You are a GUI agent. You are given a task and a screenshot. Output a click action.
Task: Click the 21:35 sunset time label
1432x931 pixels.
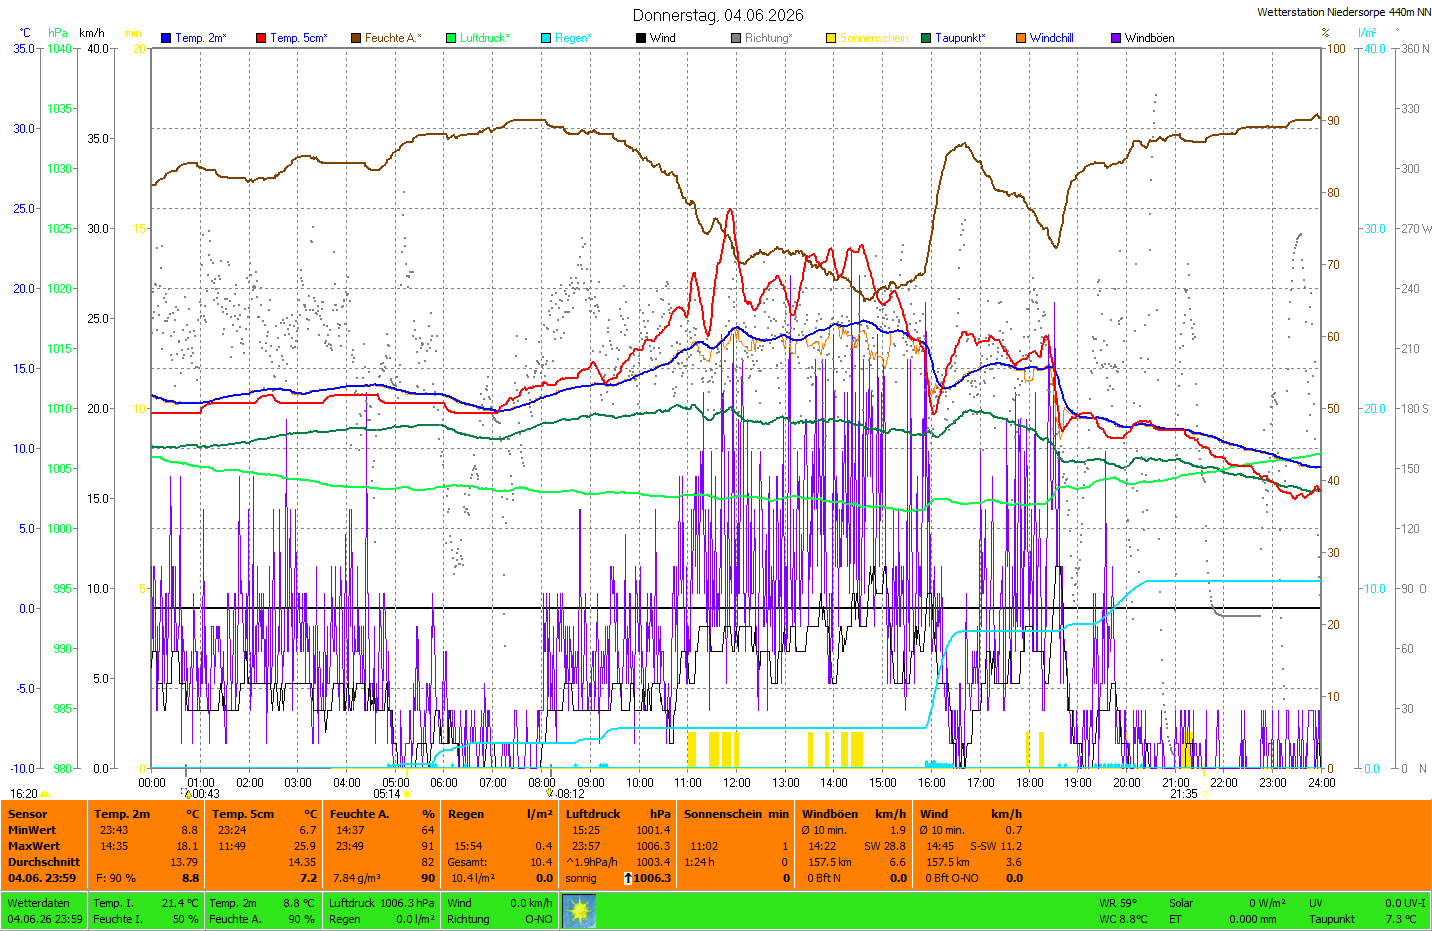(x=1184, y=794)
